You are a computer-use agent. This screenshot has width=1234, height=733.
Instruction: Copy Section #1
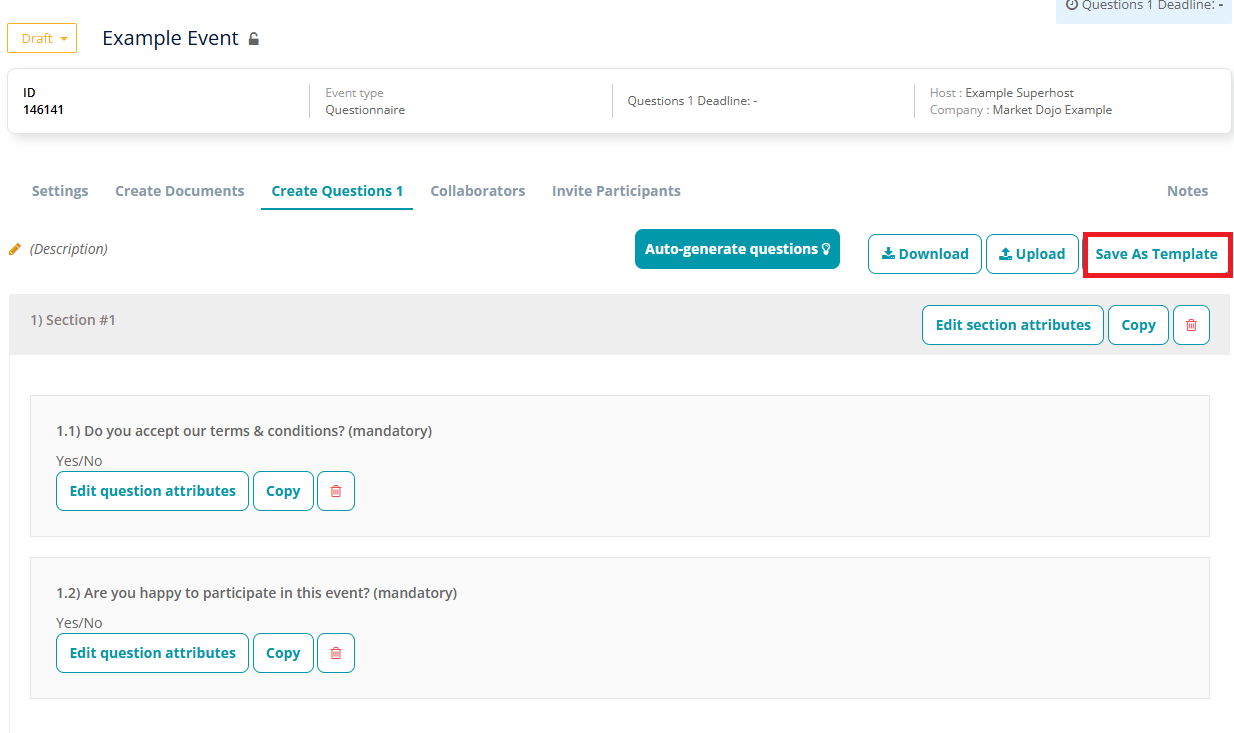pyautogui.click(x=1138, y=325)
